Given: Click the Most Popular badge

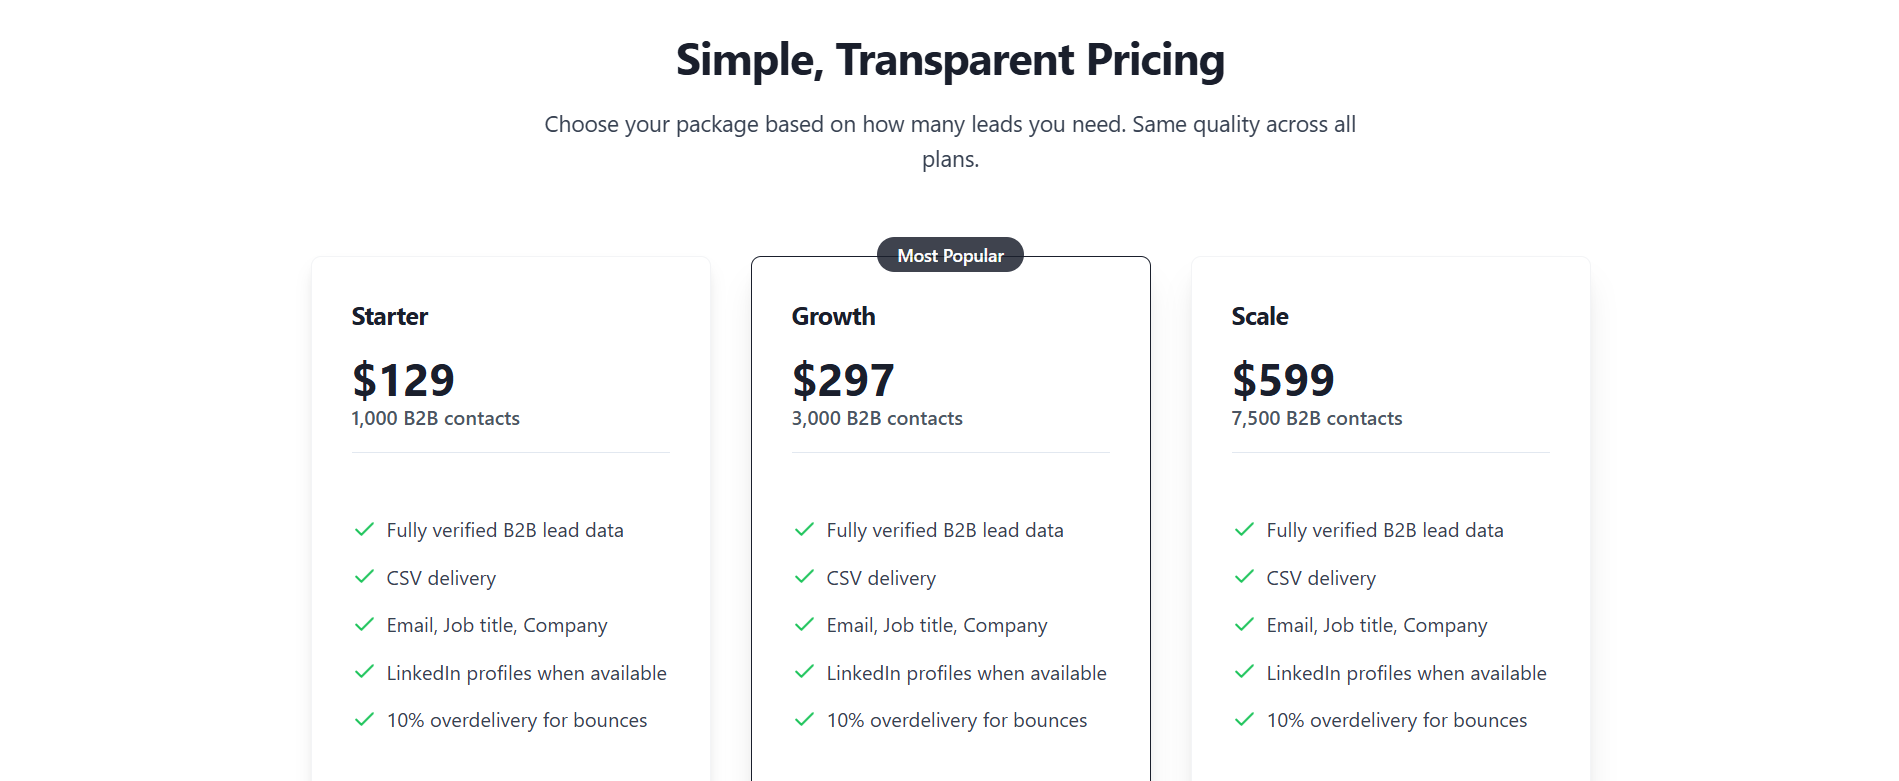Looking at the screenshot, I should 950,255.
